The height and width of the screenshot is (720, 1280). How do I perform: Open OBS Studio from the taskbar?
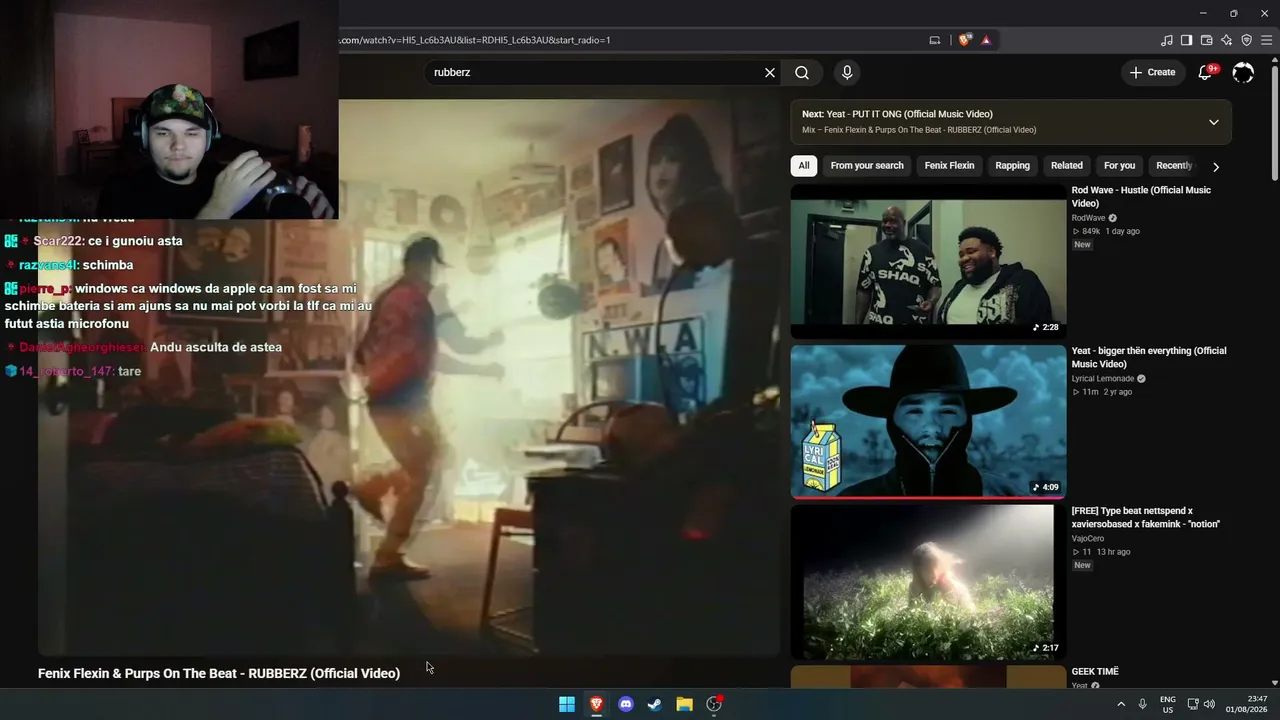click(x=714, y=704)
